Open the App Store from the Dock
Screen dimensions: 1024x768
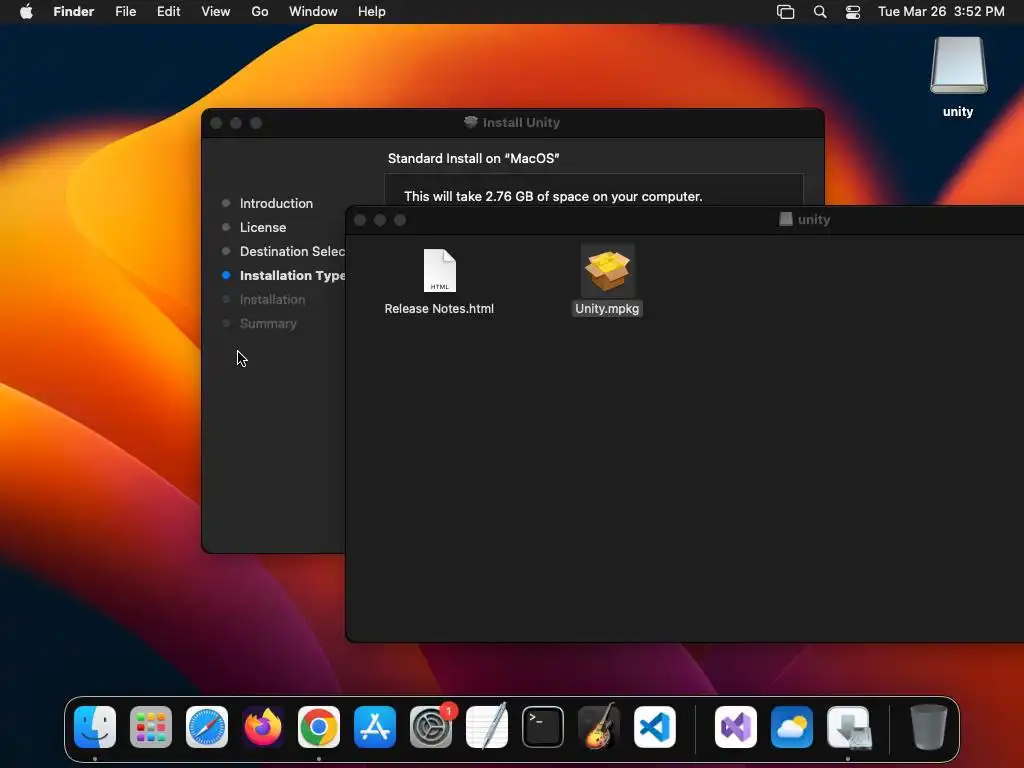pyautogui.click(x=375, y=727)
